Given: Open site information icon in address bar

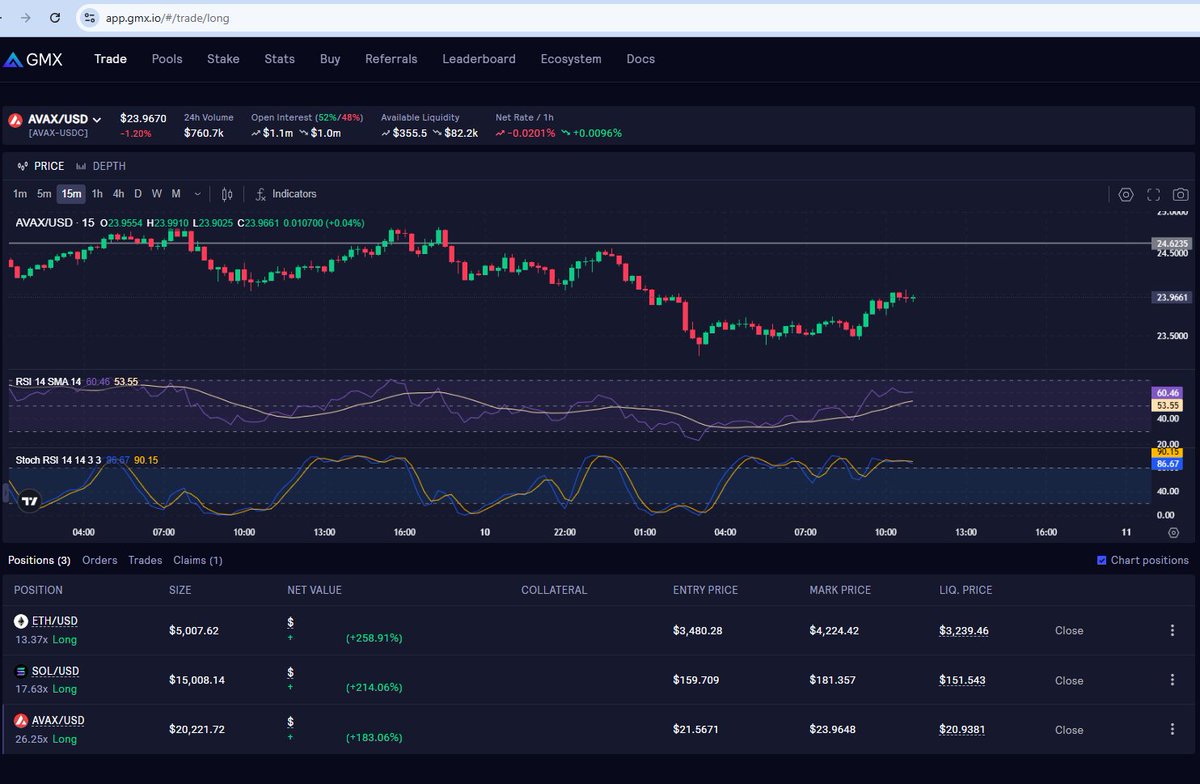Looking at the screenshot, I should tap(90, 18).
